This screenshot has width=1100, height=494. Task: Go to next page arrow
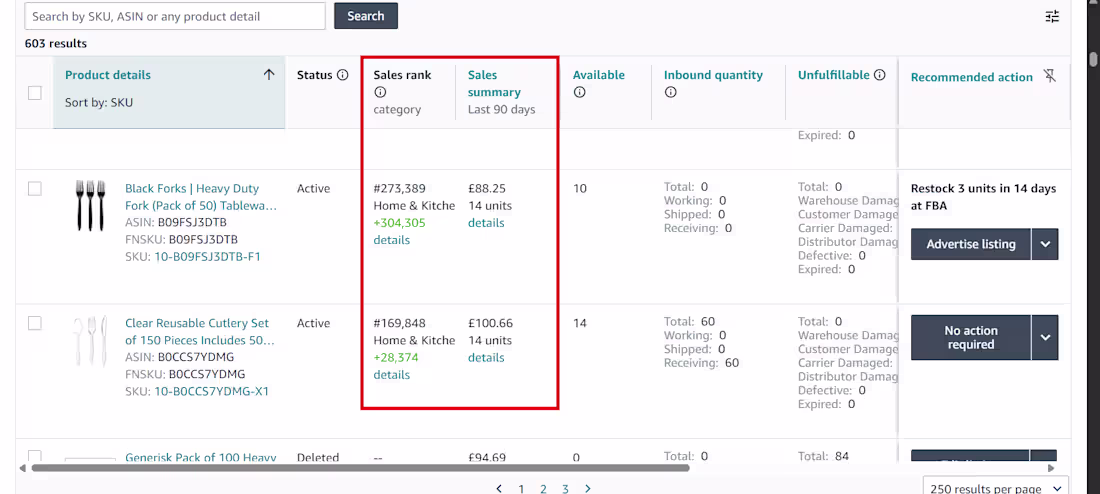click(588, 488)
